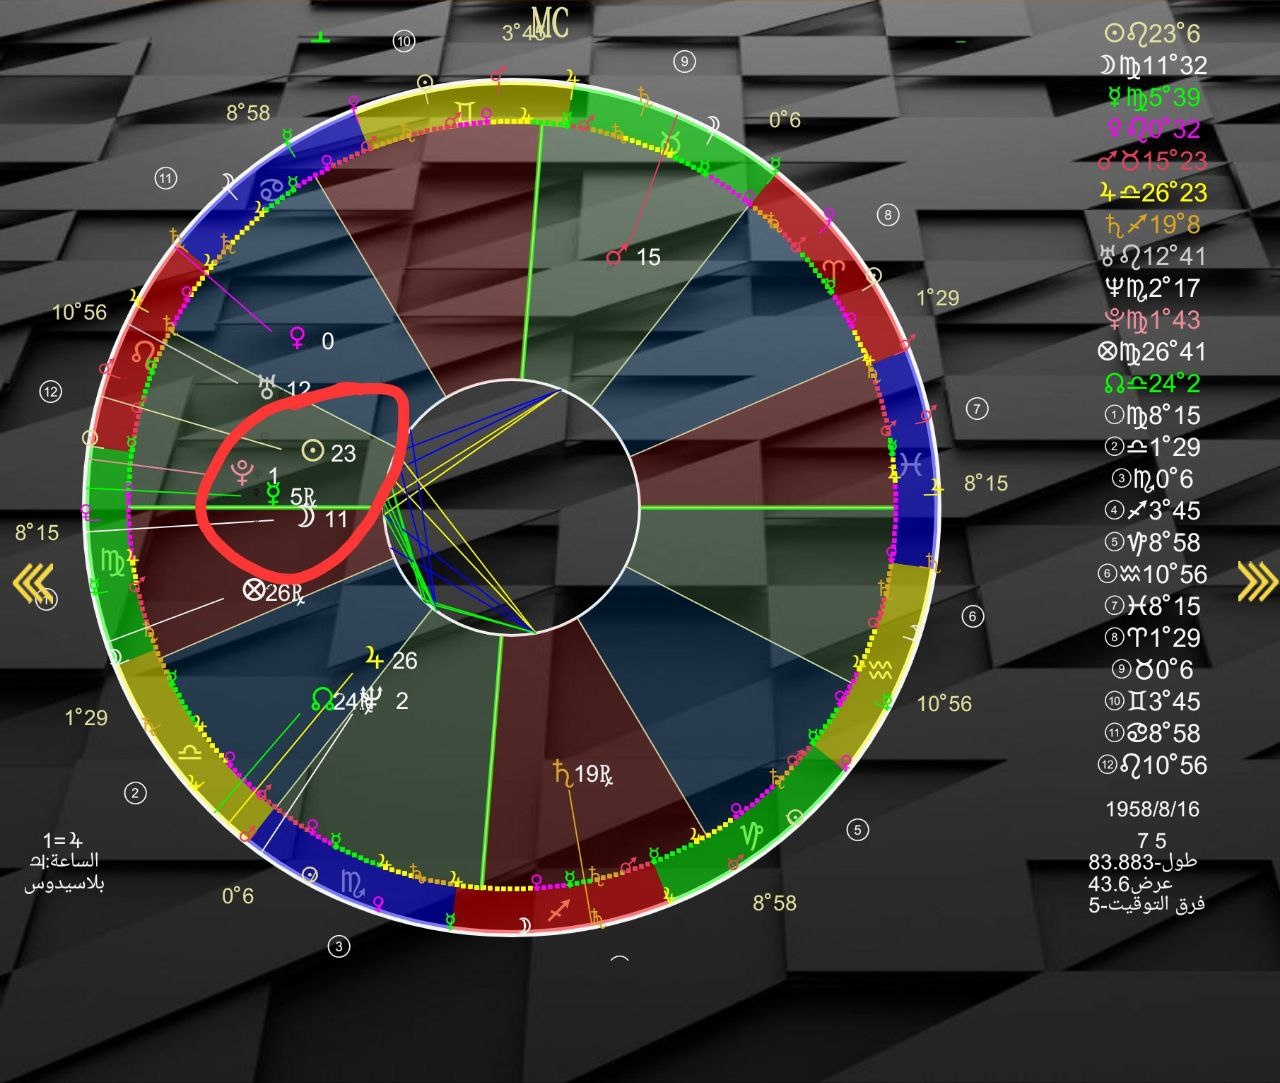Image resolution: width=1280 pixels, height=1083 pixels.
Task: Click the Mars symbol labeled 15 in the chart
Action: pos(616,258)
